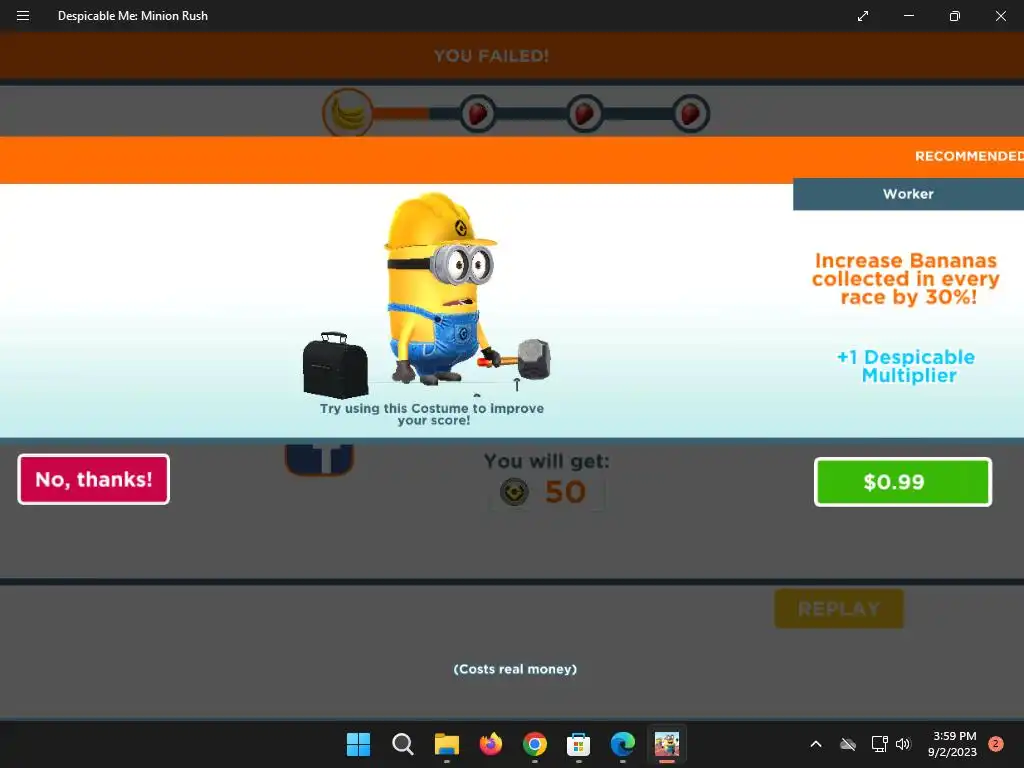
Task: Click the black lunchbox beside the minion
Action: 335,366
